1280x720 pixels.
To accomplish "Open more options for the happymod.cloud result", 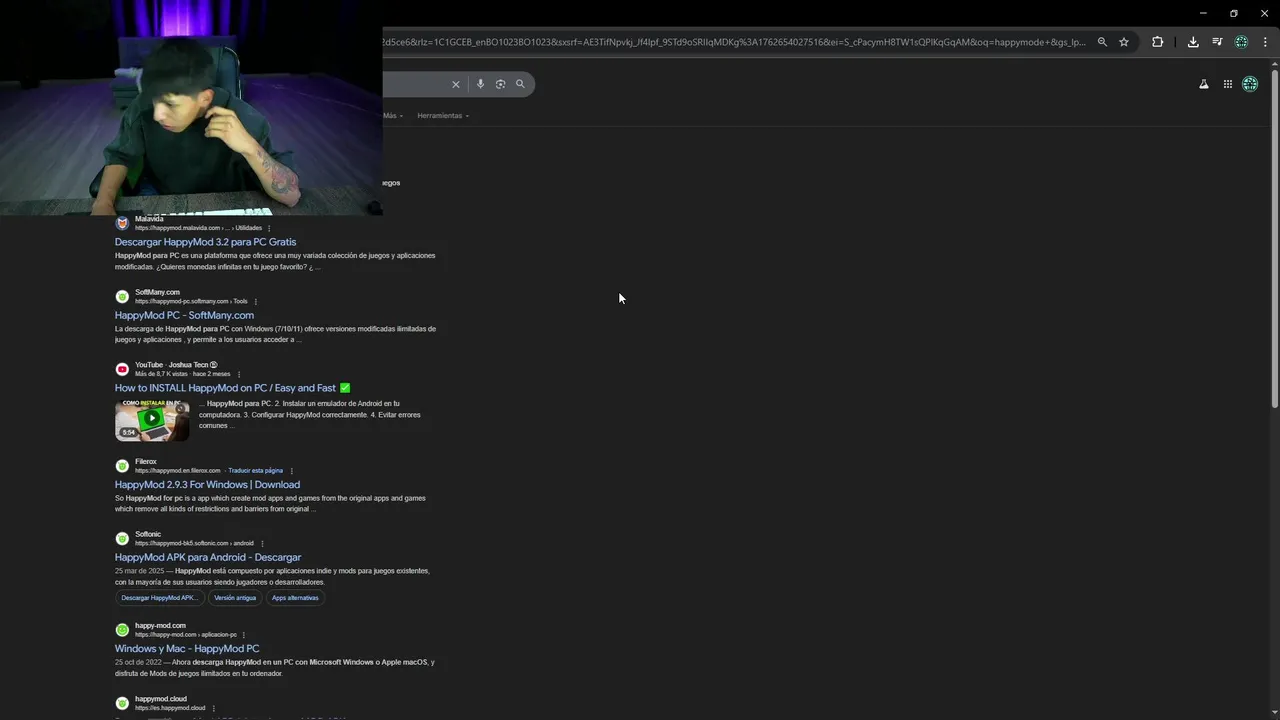I will click(213, 708).
